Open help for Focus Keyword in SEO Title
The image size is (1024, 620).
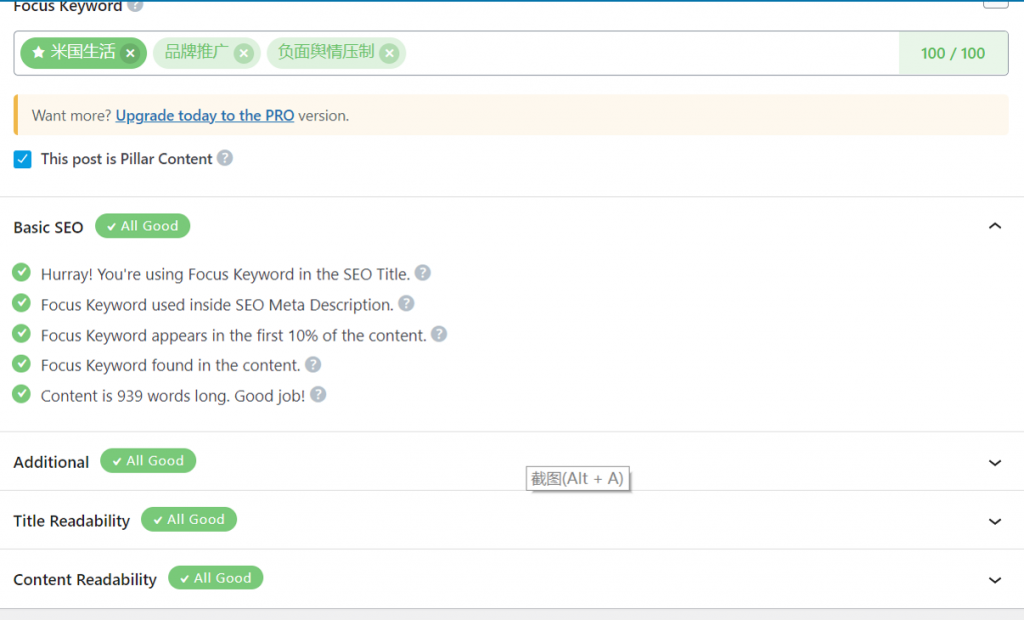423,273
